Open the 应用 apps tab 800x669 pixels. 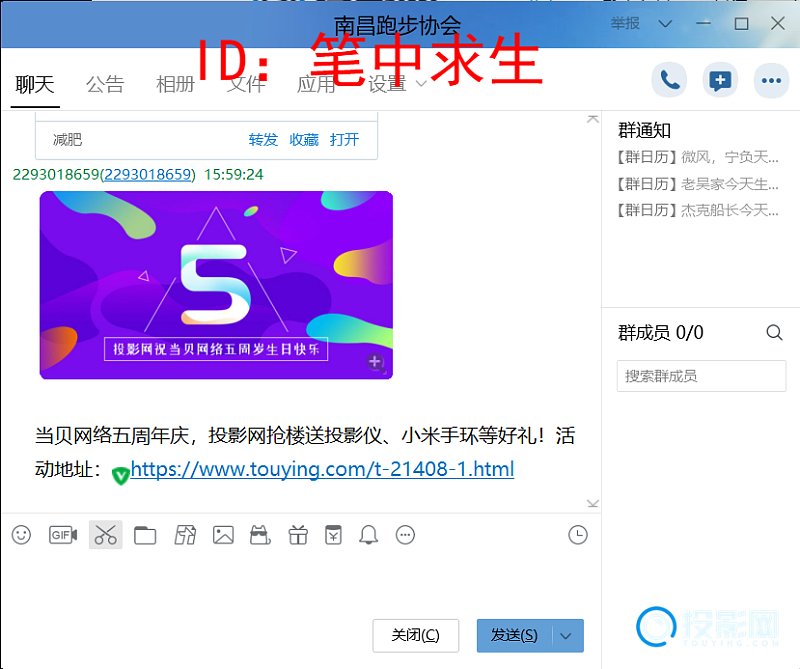(x=316, y=84)
